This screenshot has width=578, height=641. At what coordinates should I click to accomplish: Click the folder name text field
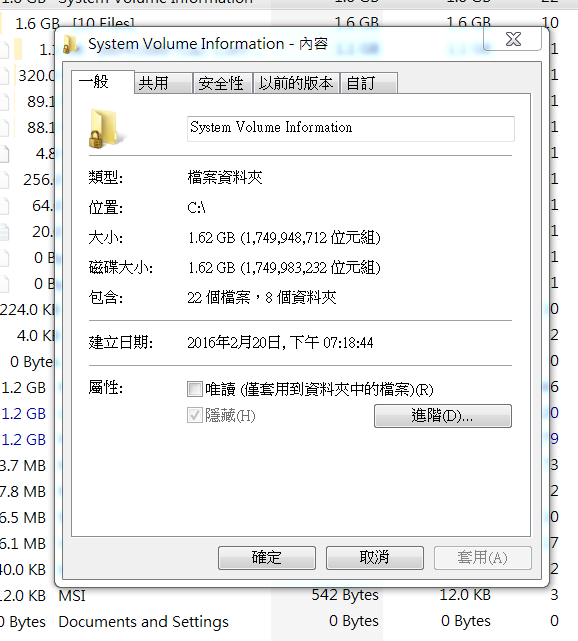(351, 129)
